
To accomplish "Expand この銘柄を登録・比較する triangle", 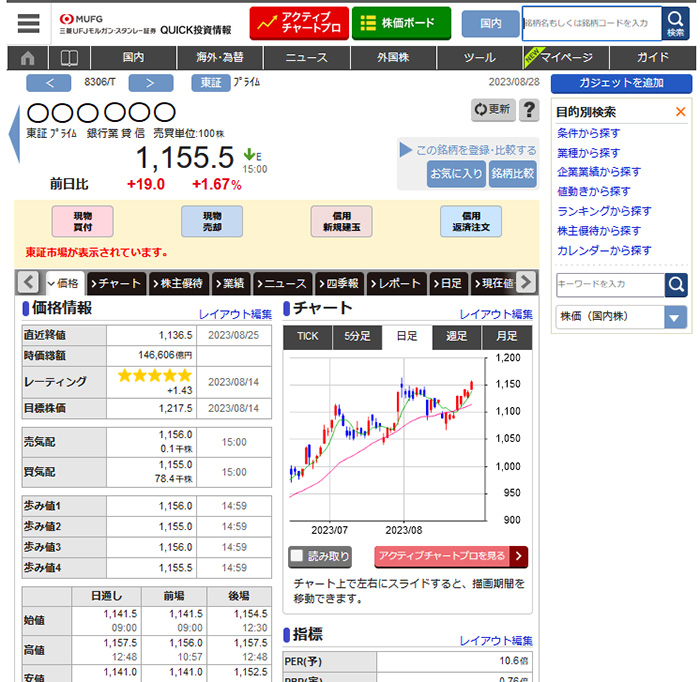I will pos(405,150).
